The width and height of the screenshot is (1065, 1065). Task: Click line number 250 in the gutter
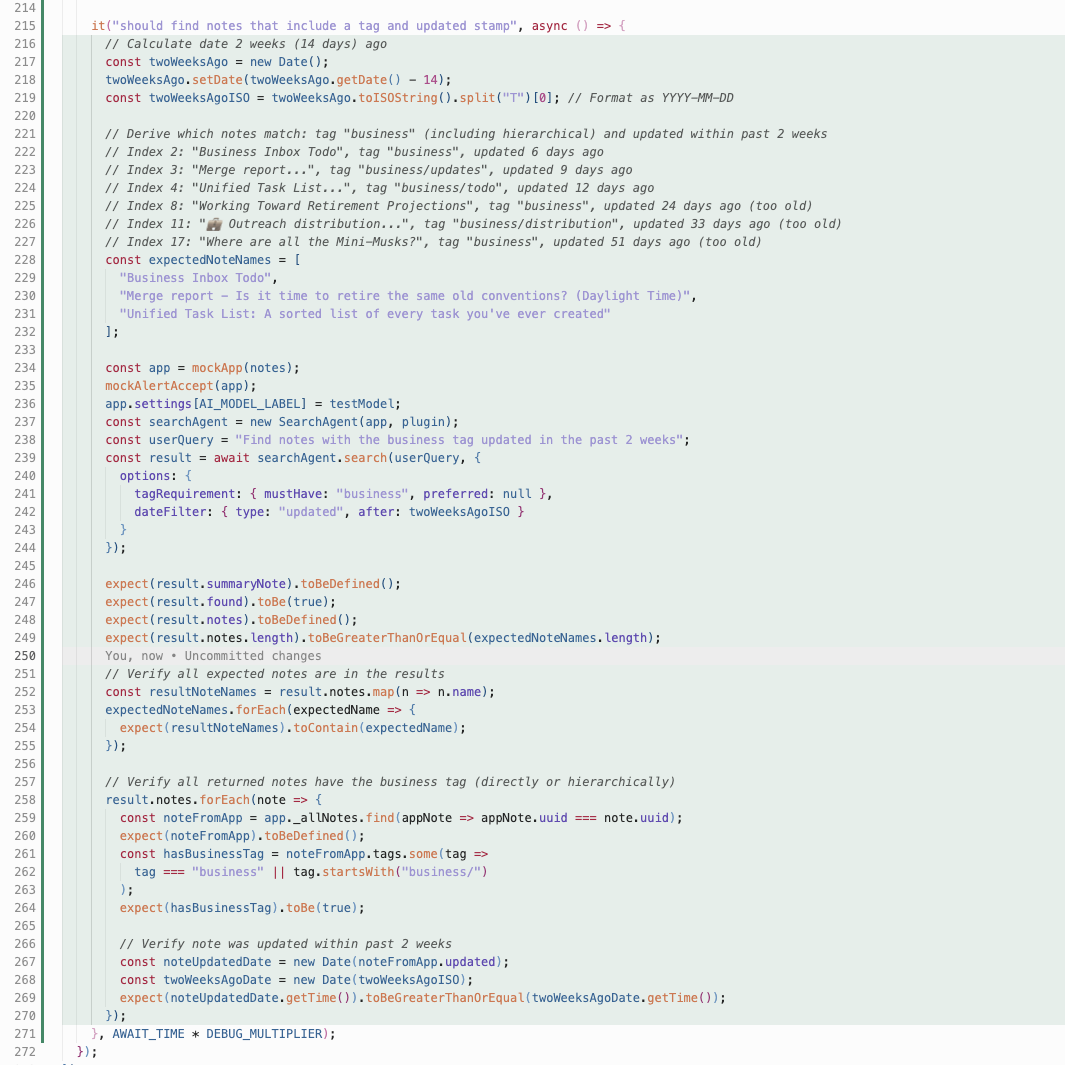25,656
